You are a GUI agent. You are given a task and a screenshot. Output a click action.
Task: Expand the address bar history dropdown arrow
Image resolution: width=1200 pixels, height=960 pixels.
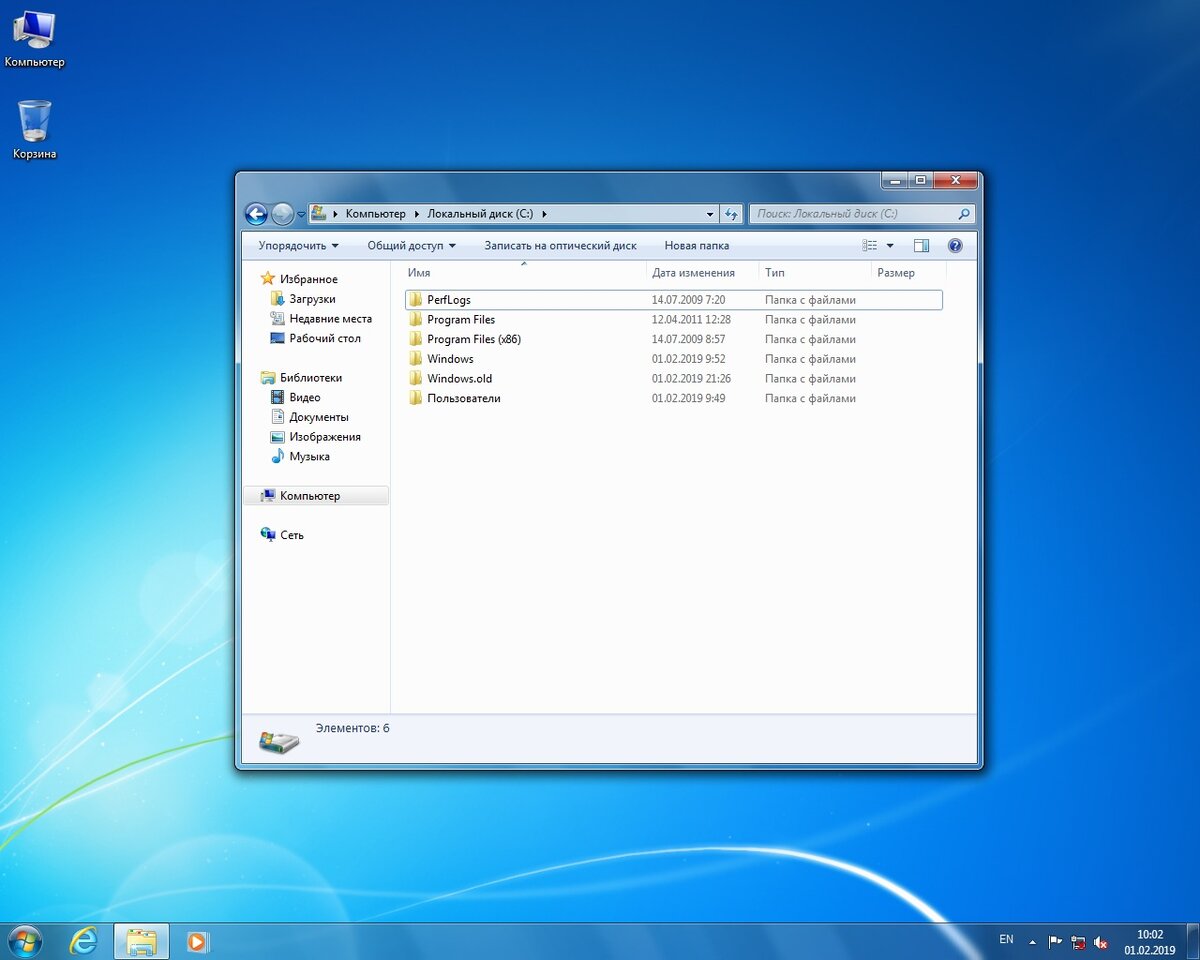tap(710, 214)
